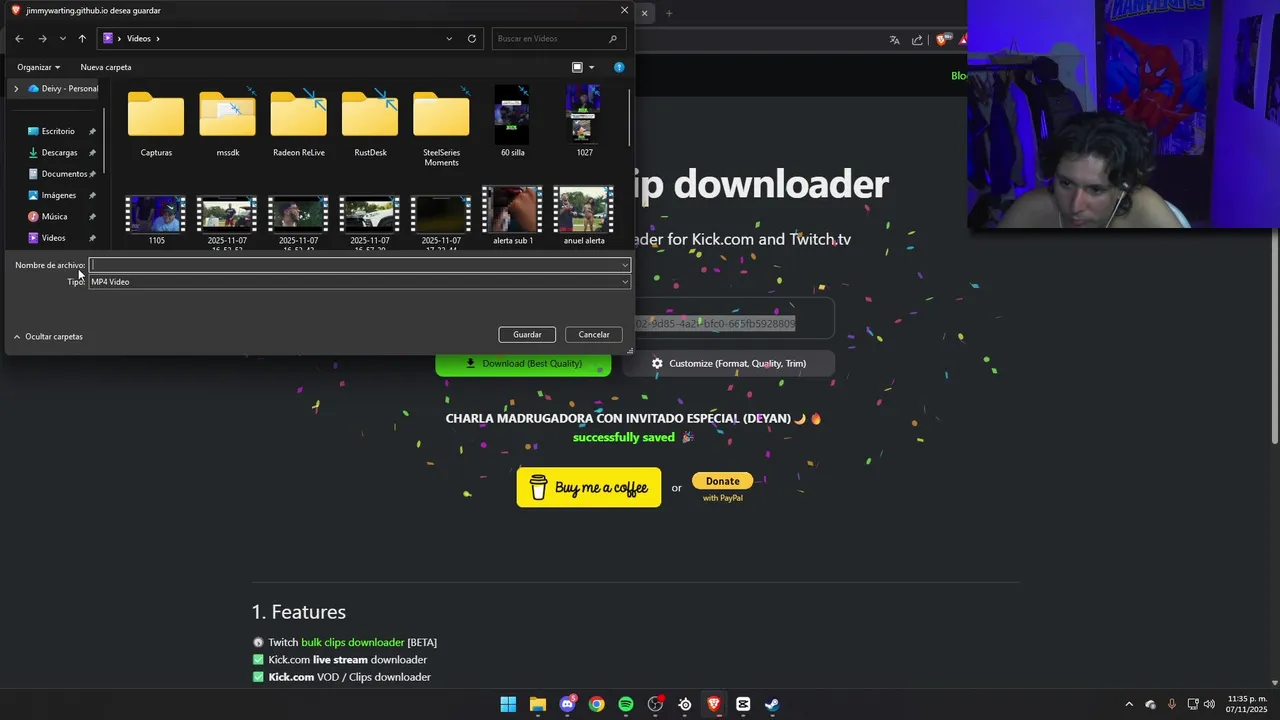Select the Radeon ReLive folder
The image size is (1280, 720).
tap(299, 123)
